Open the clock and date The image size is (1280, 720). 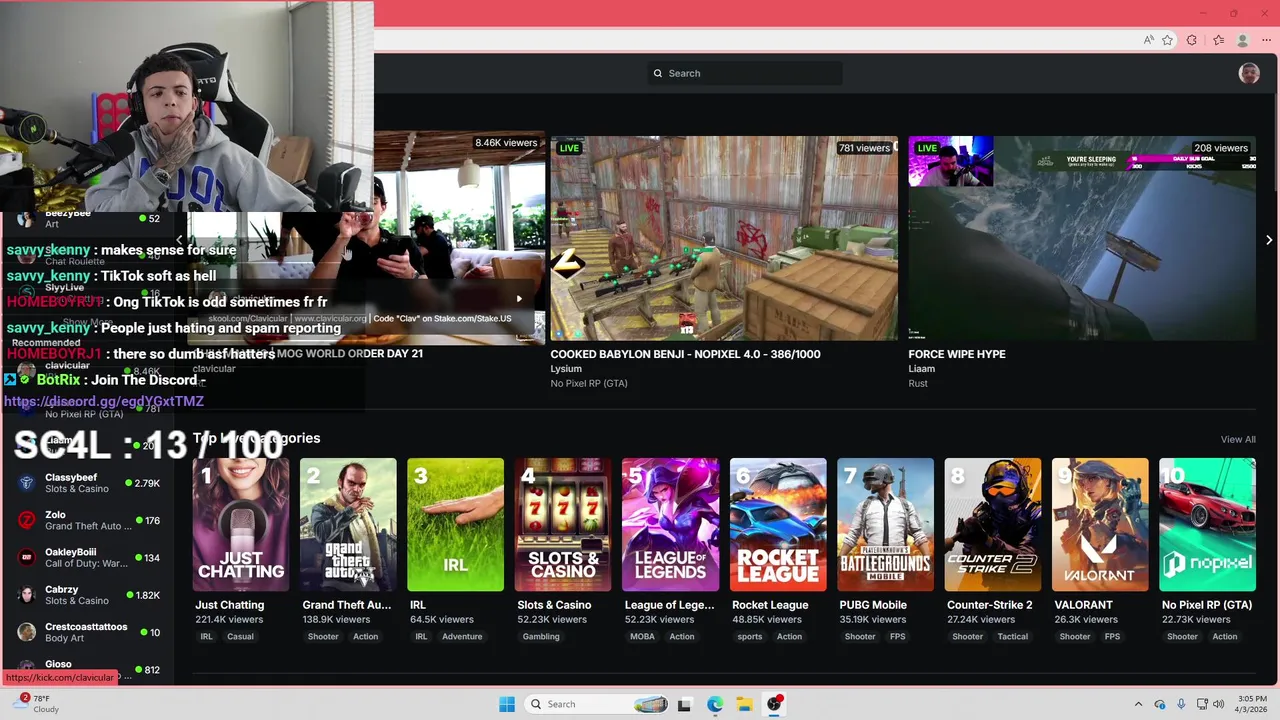click(1252, 704)
